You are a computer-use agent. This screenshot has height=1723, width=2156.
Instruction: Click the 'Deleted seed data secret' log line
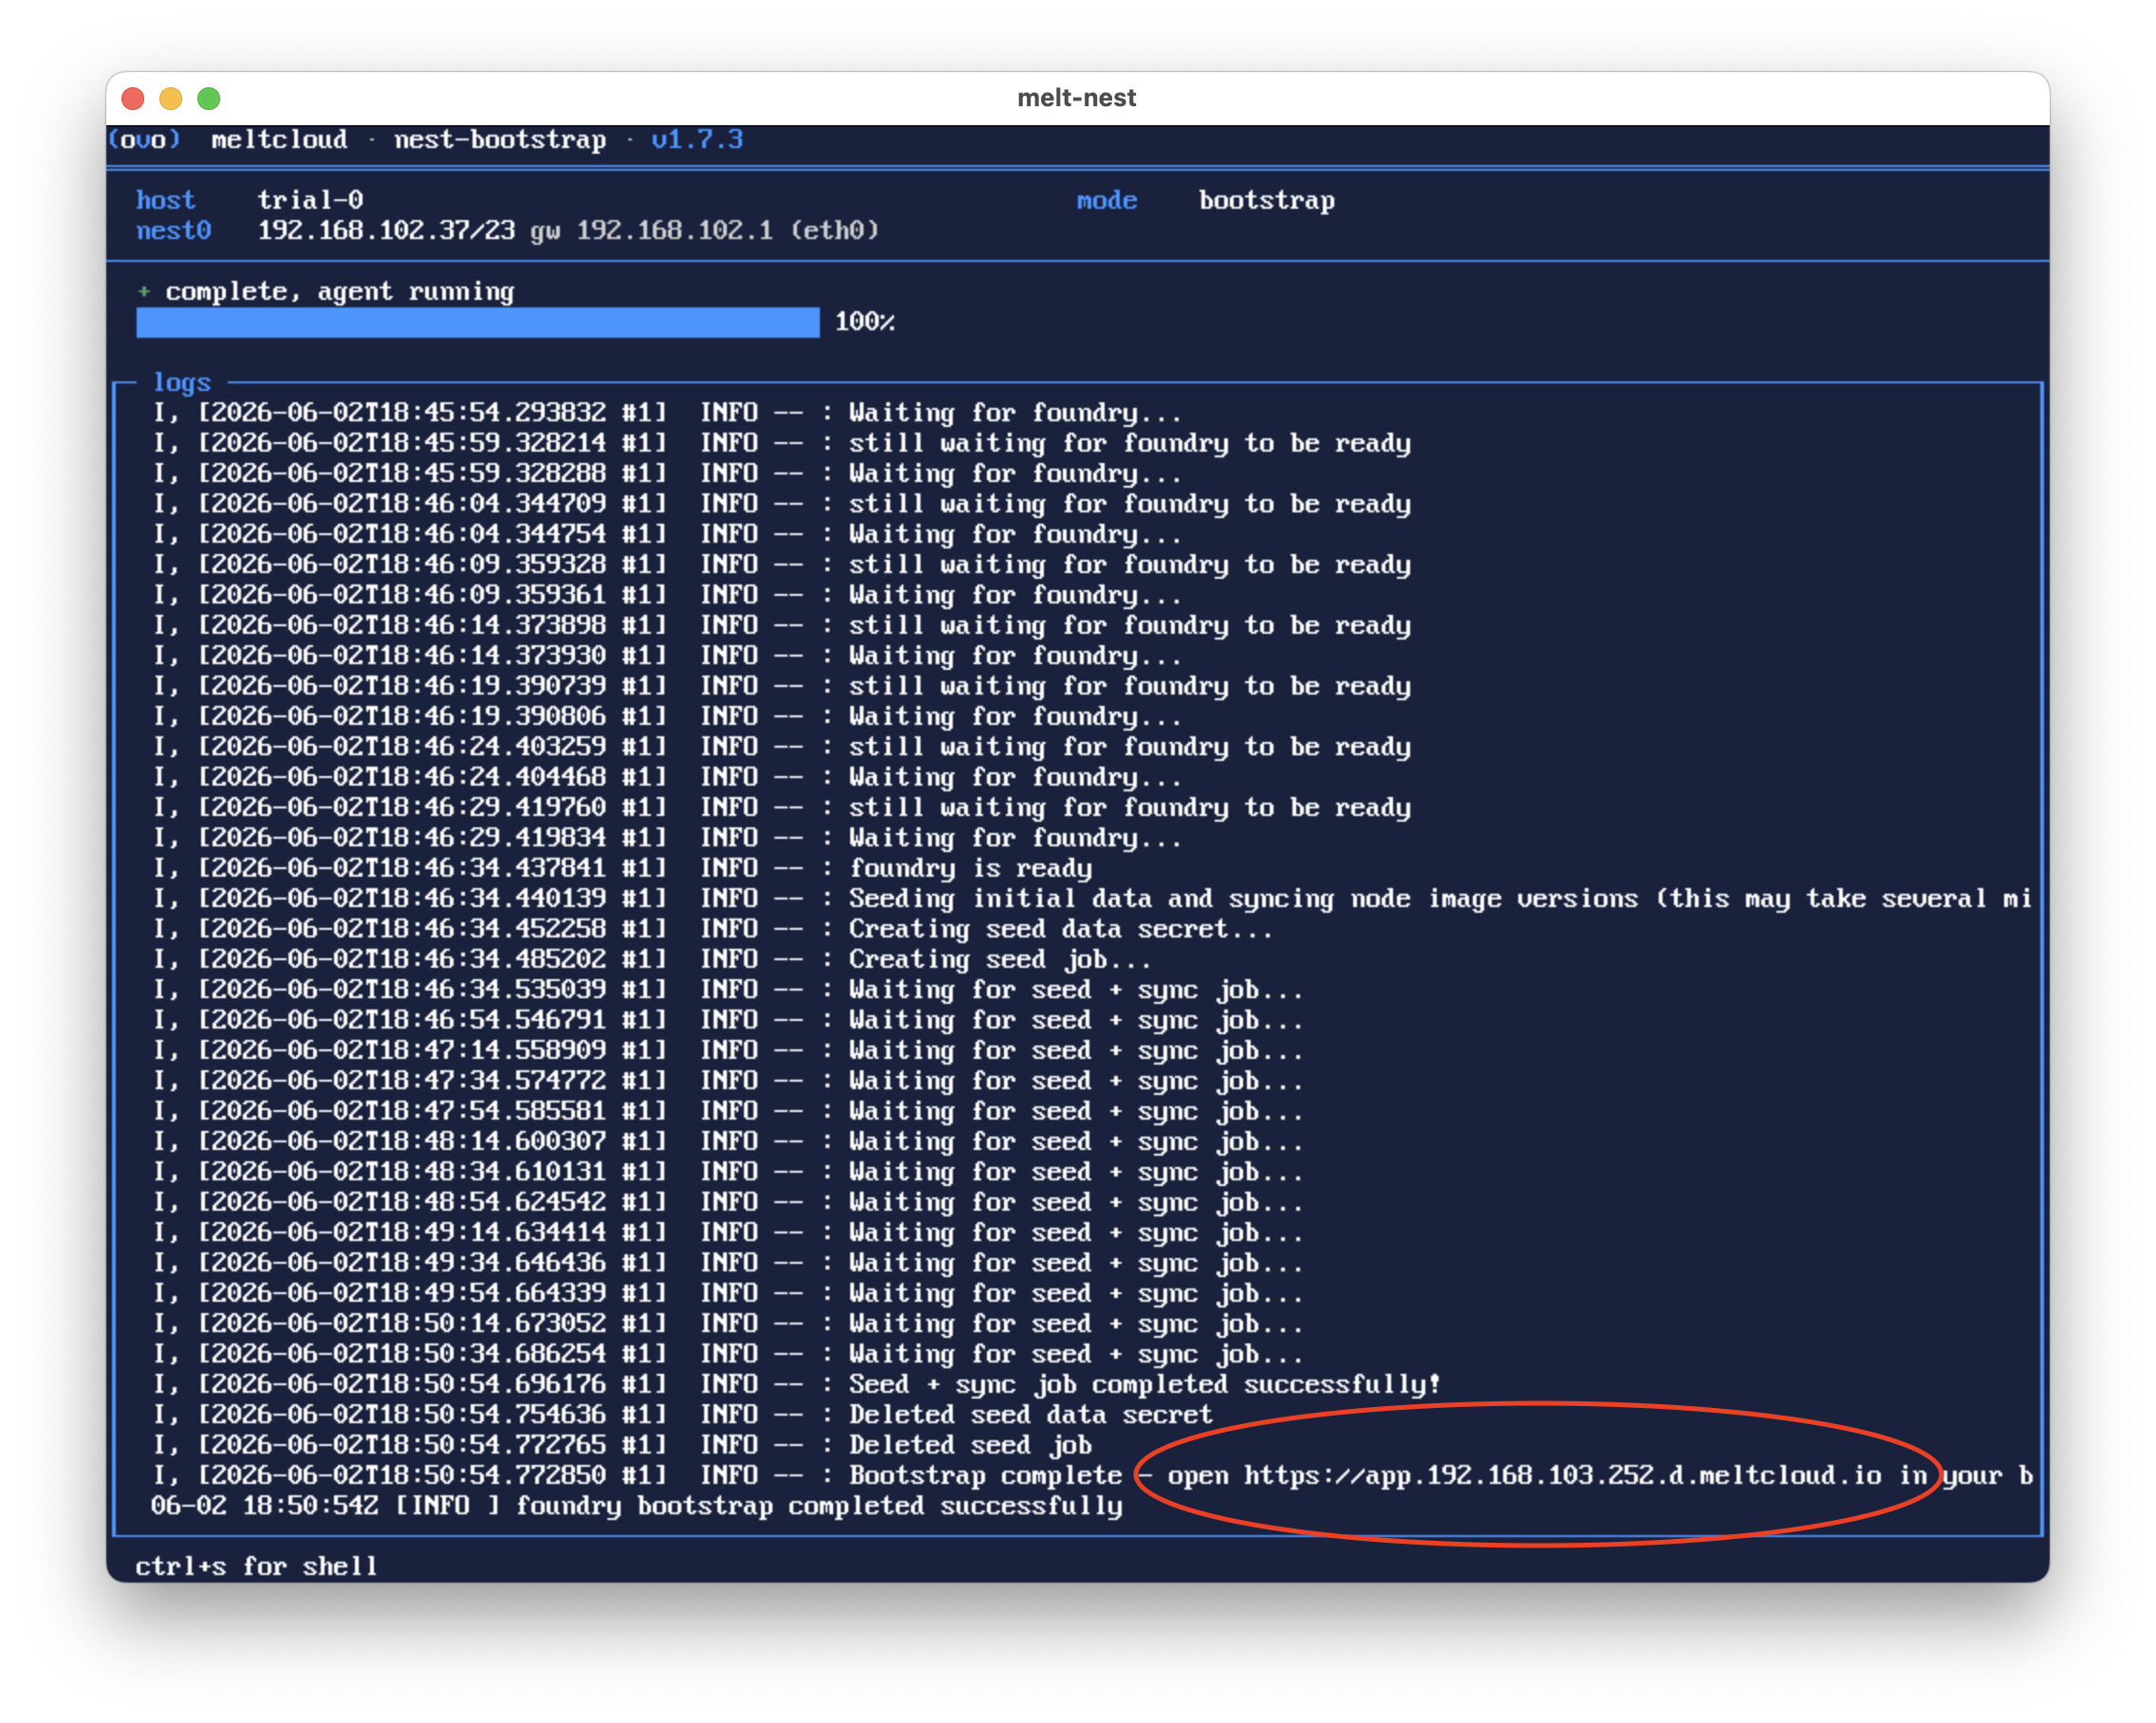[682, 1414]
